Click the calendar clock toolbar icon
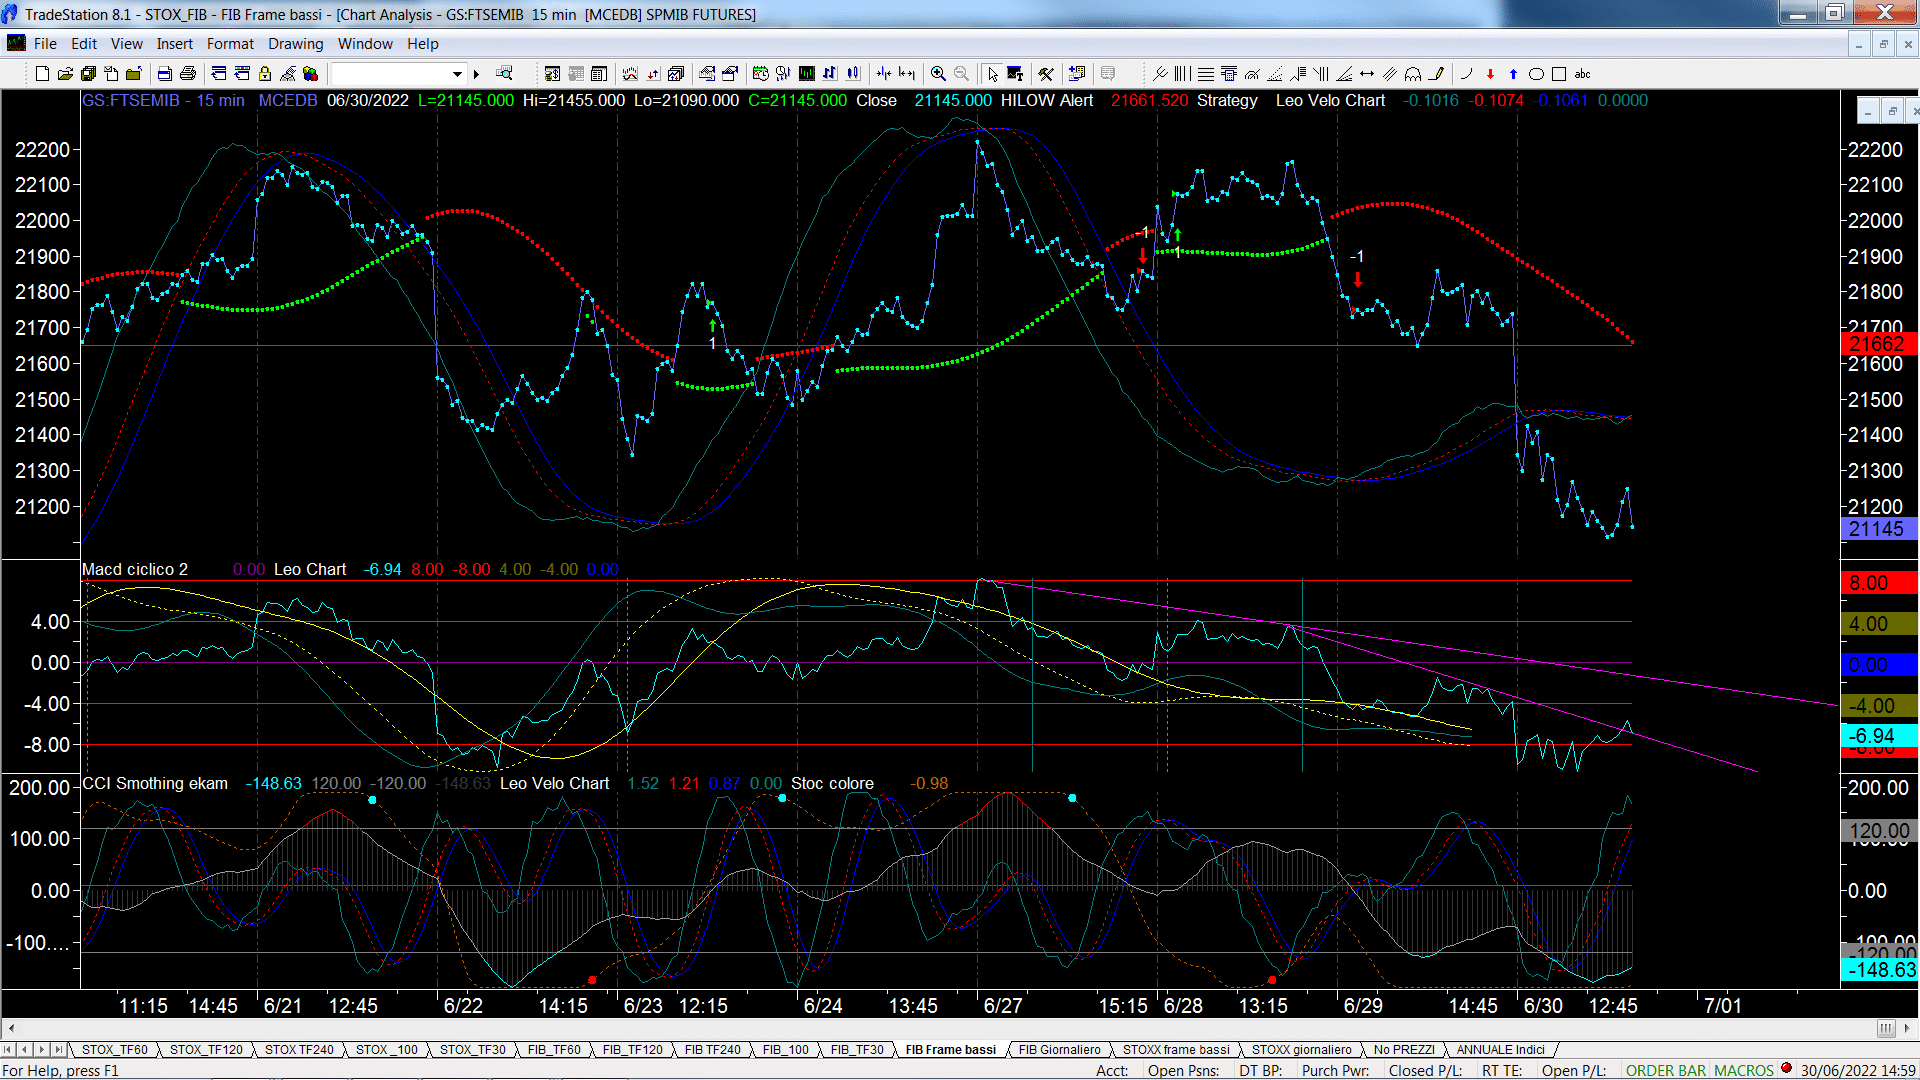This screenshot has height=1080, width=1920. coord(761,74)
